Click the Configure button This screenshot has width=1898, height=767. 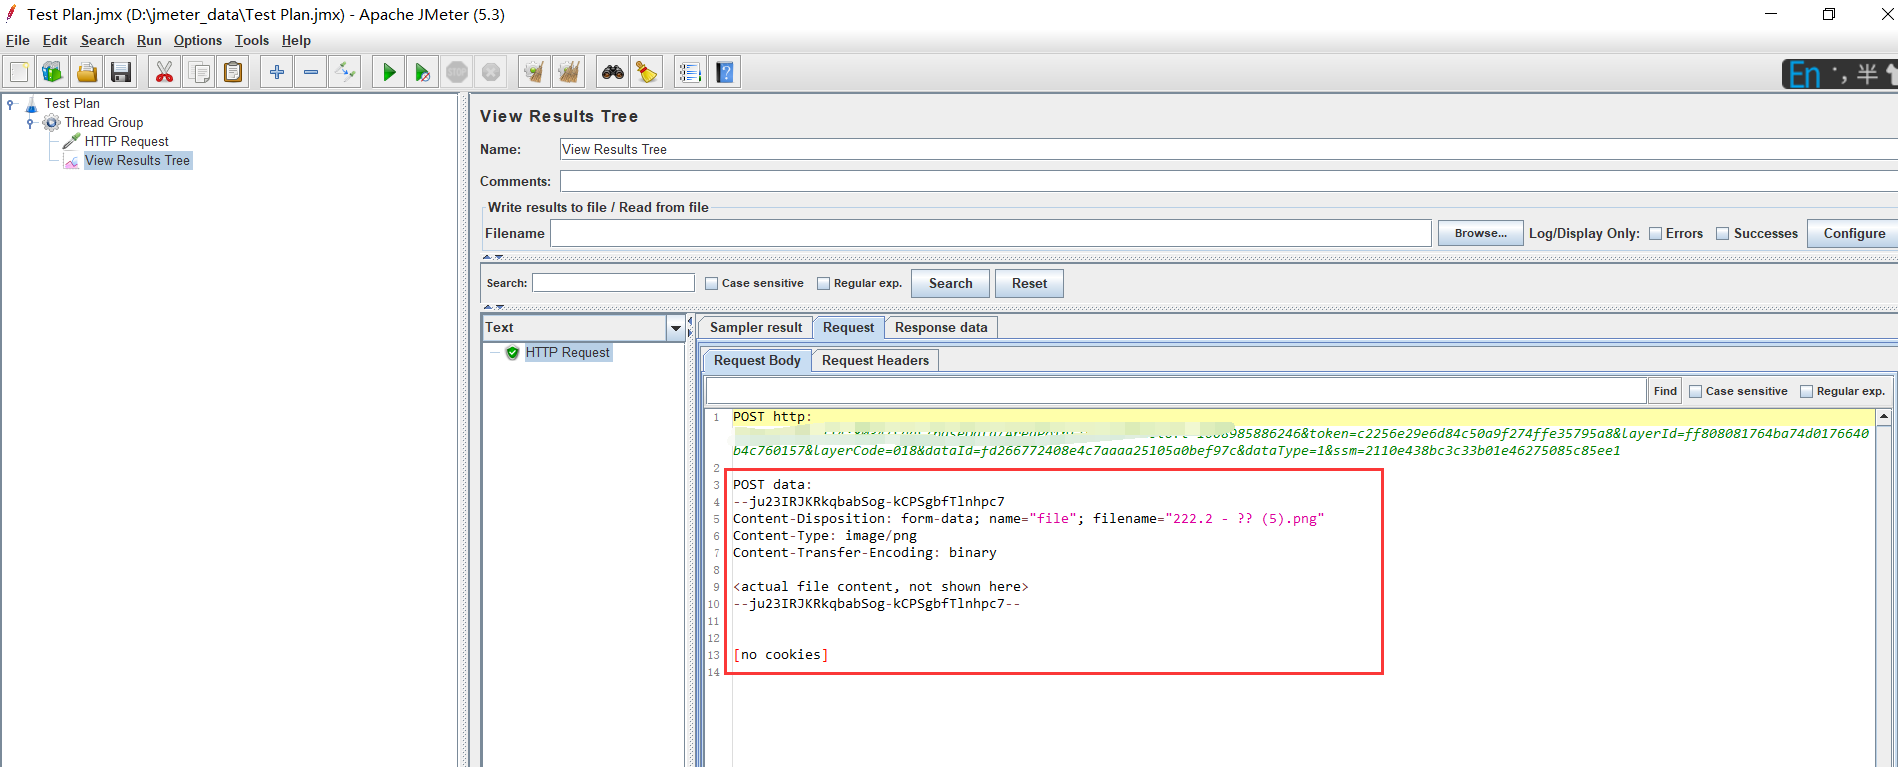(x=1854, y=233)
